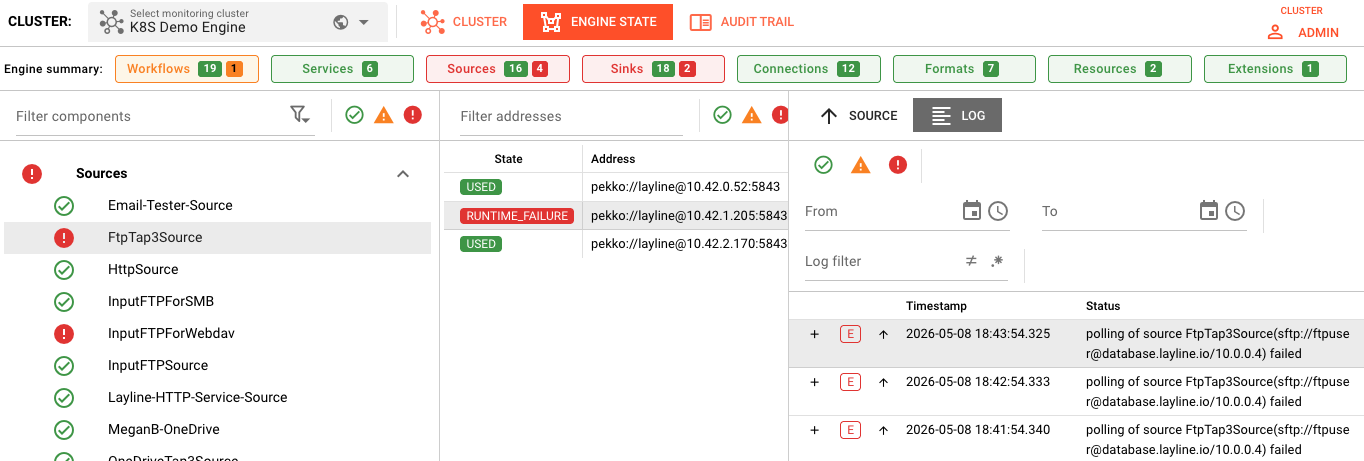Click the globe icon in cluster selector
The height and width of the screenshot is (461, 1364).
[x=340, y=21]
